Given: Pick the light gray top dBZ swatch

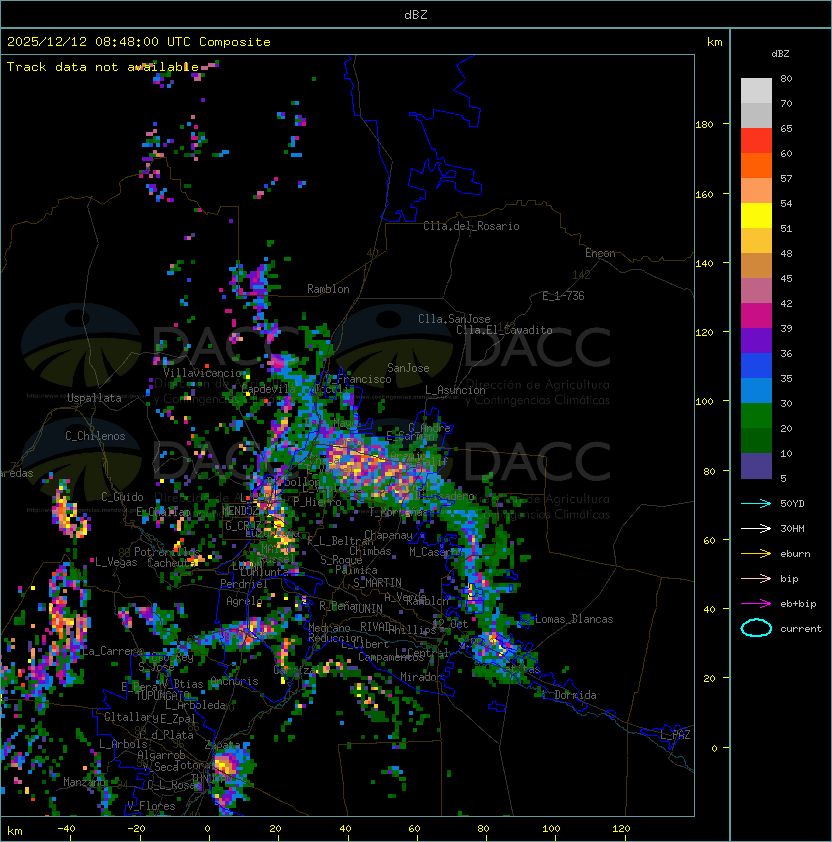Looking at the screenshot, I should [756, 91].
